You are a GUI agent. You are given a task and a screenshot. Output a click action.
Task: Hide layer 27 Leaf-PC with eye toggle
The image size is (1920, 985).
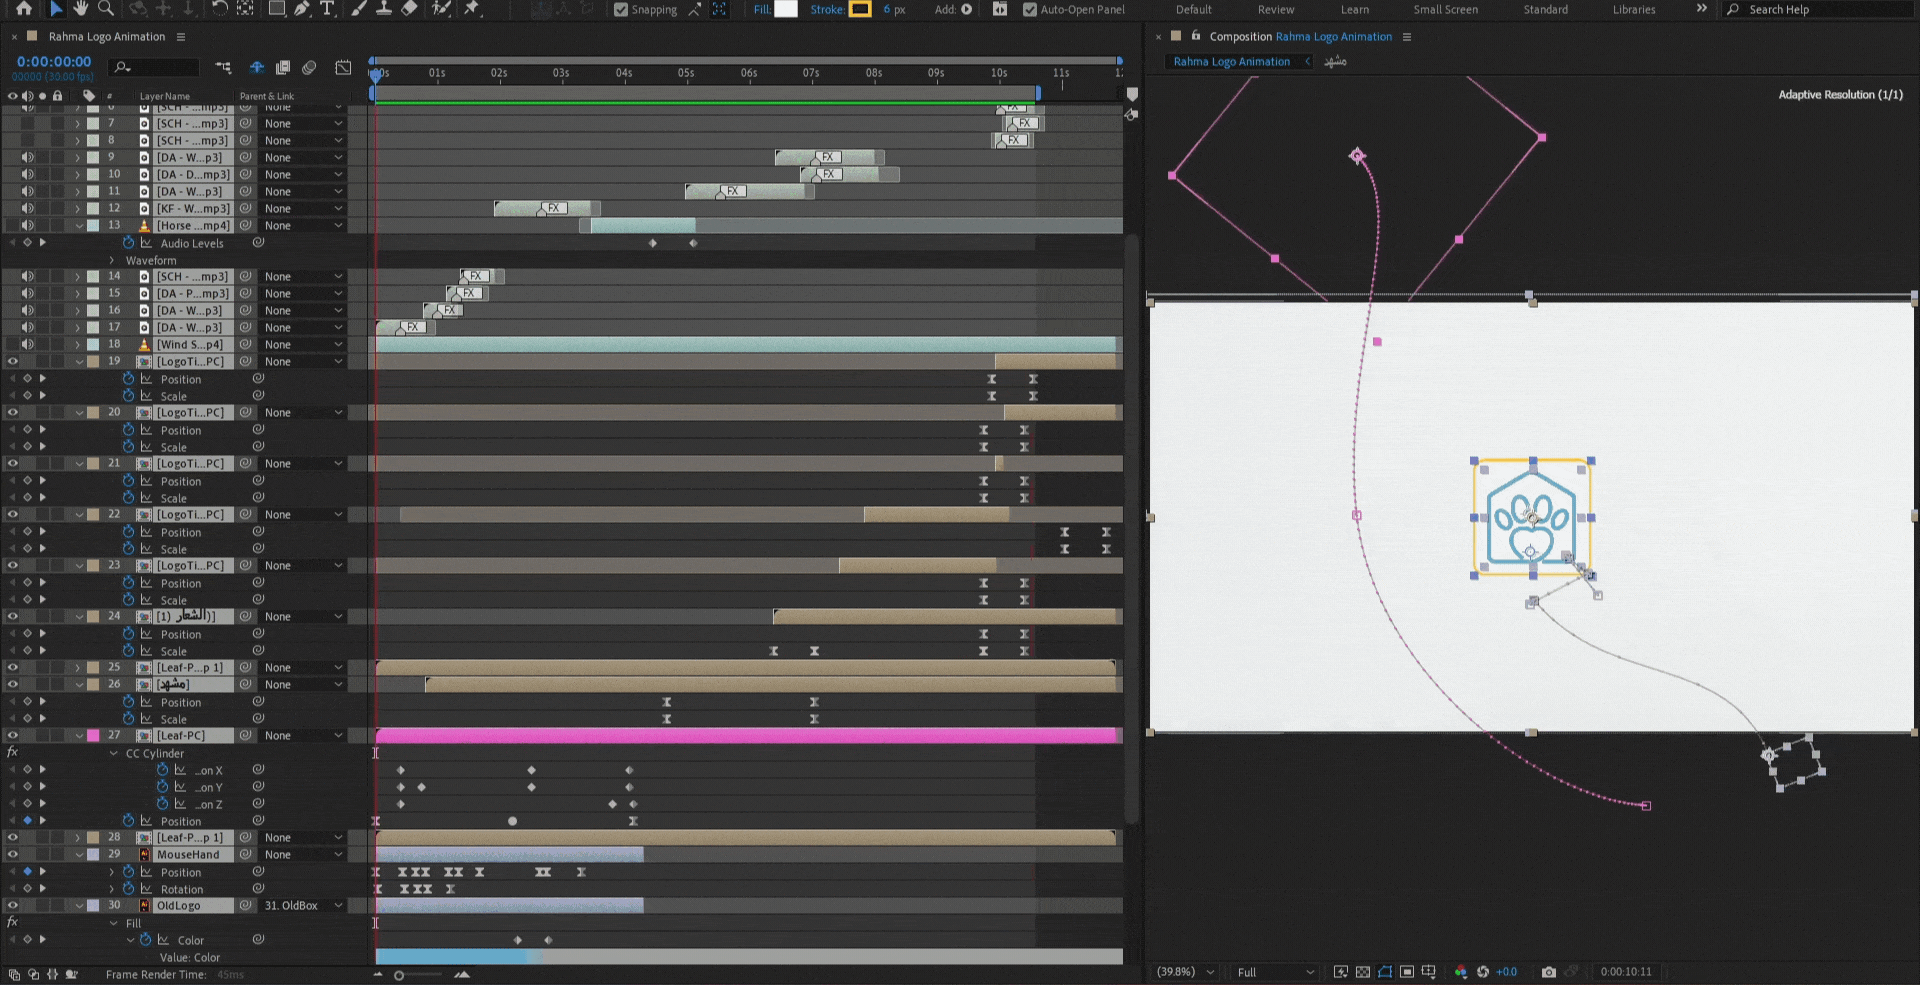pyautogui.click(x=13, y=735)
